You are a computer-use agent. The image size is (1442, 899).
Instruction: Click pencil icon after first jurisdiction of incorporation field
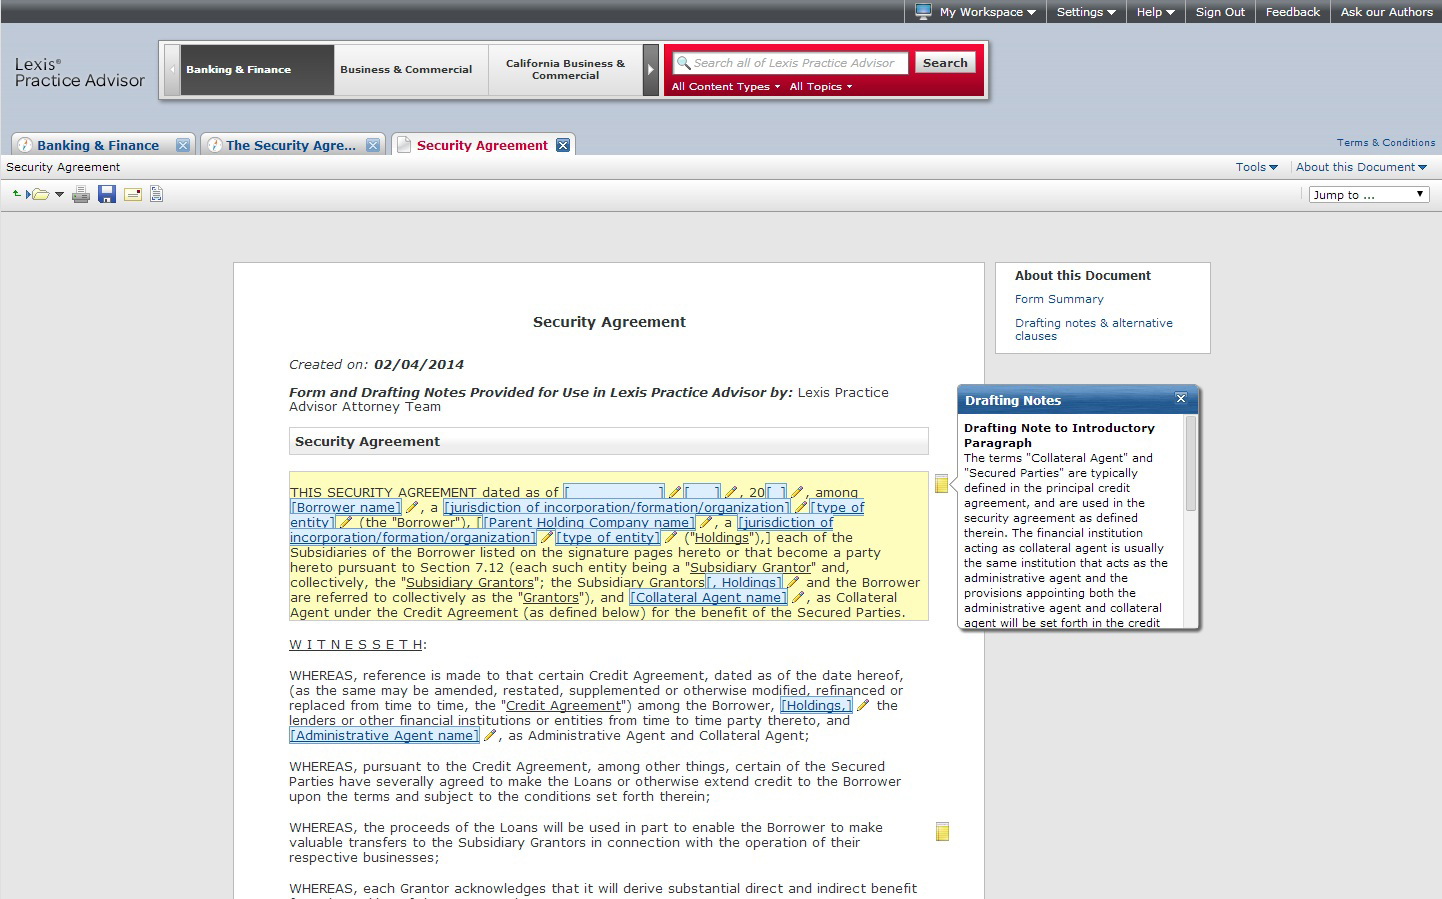point(800,507)
